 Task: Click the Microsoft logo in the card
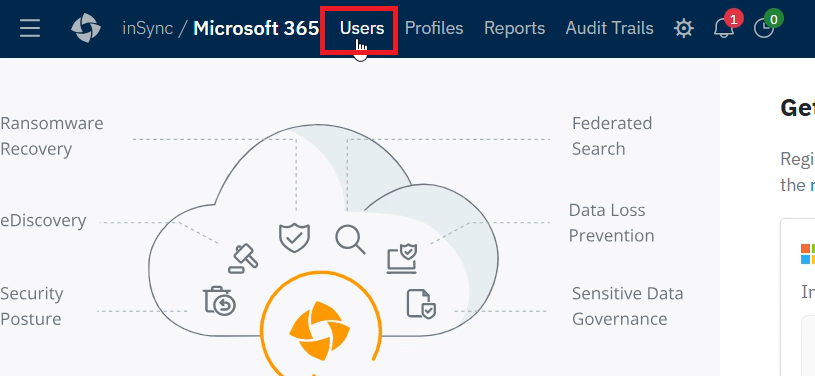click(x=808, y=254)
